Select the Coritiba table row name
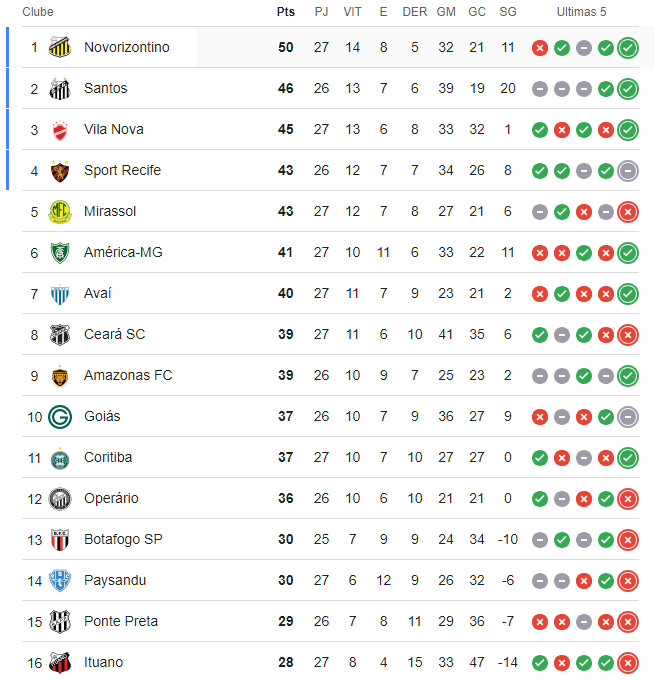The width and height of the screenshot is (655, 680). coord(108,457)
